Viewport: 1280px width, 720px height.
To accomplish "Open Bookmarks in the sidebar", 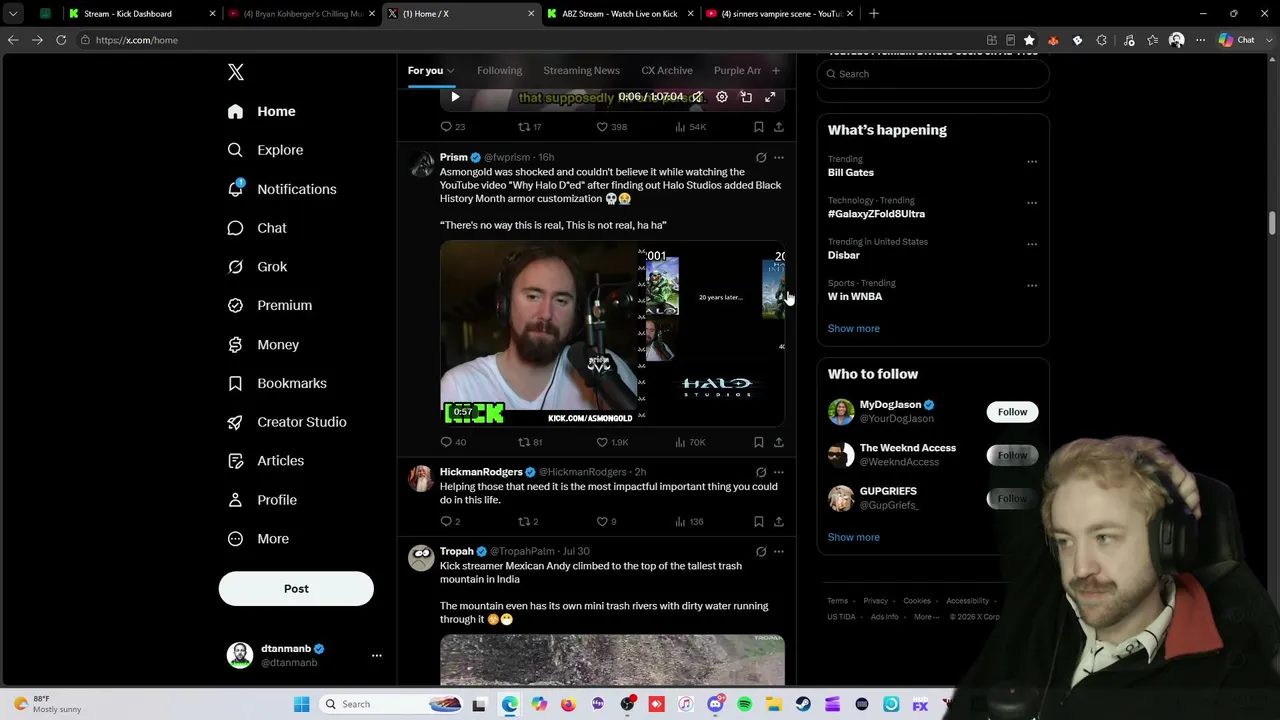I will tap(278, 383).
